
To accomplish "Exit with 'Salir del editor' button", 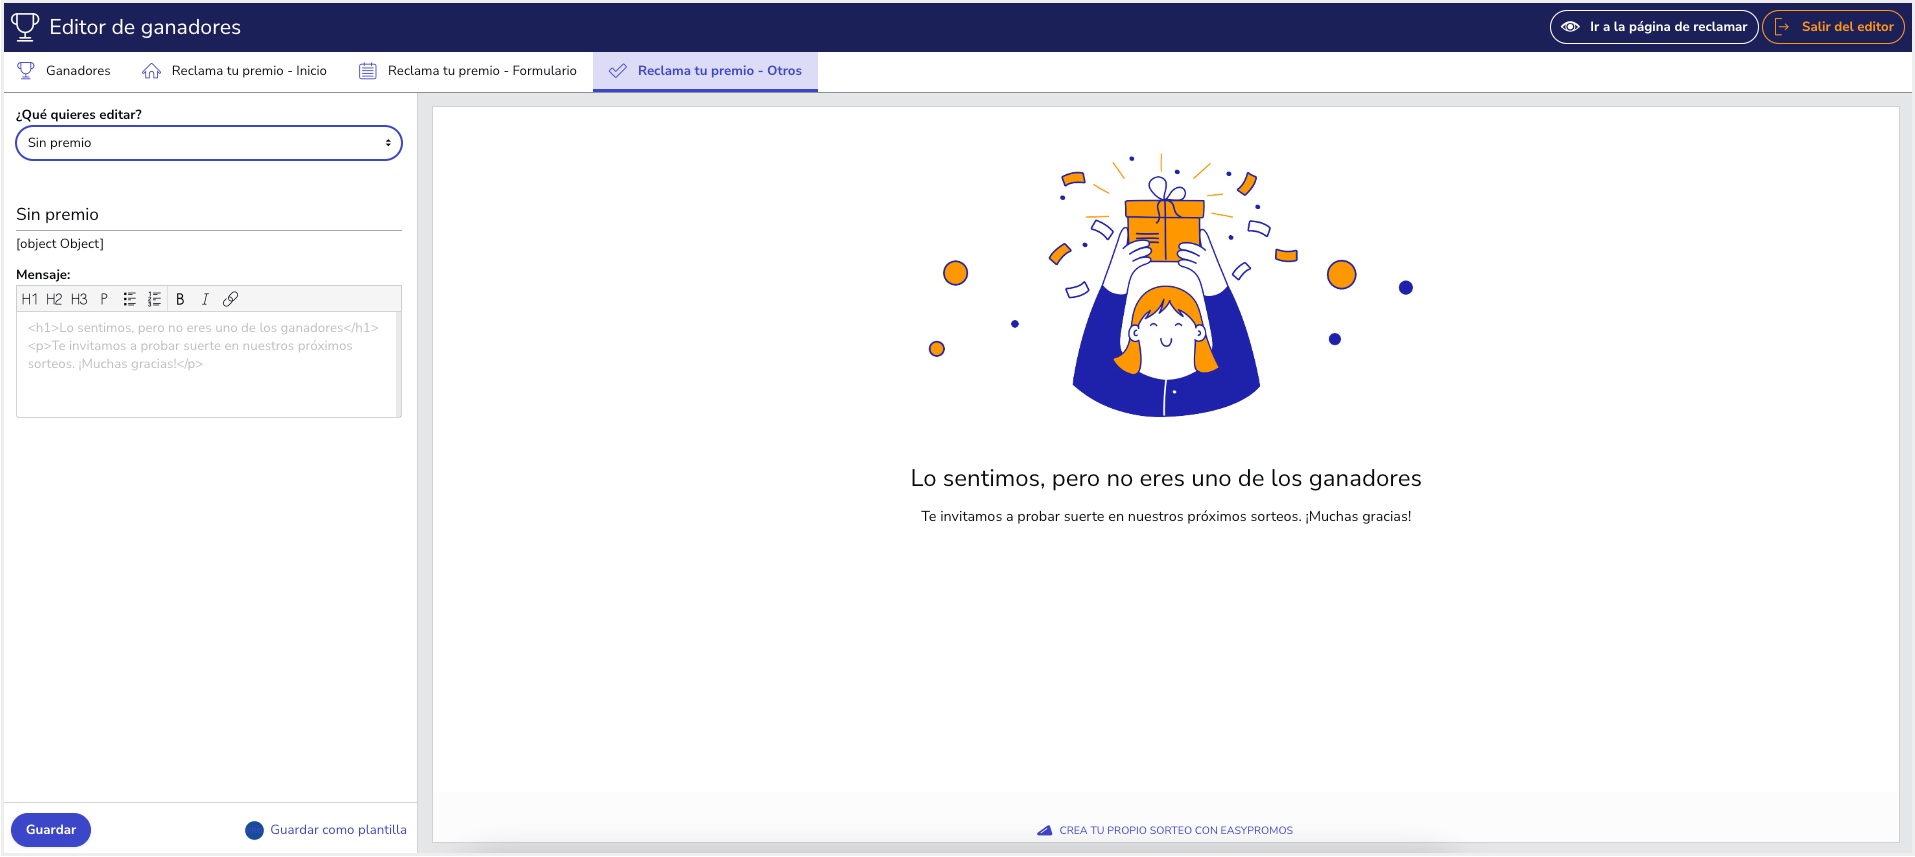I will [x=1834, y=27].
